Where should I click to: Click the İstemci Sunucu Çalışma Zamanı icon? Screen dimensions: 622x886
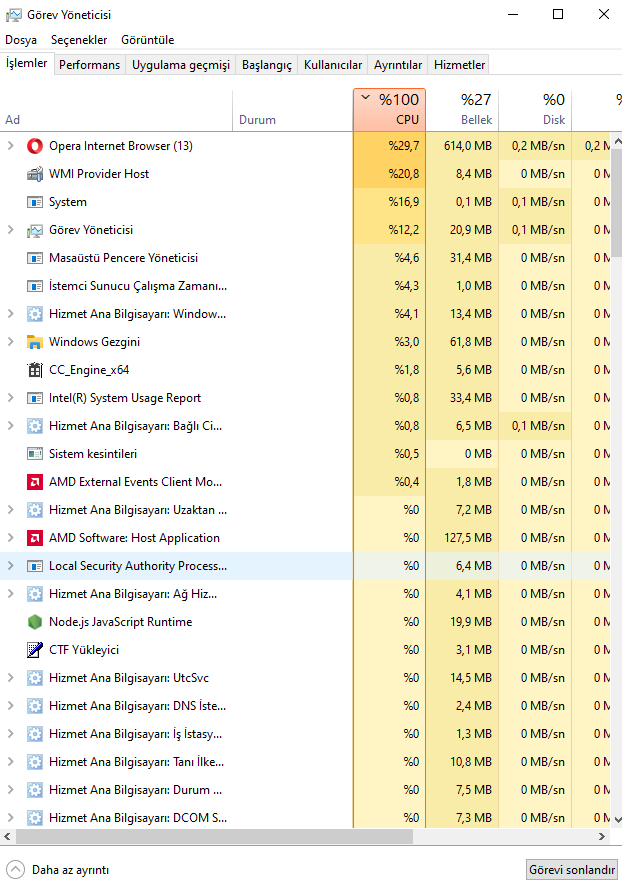coord(35,286)
